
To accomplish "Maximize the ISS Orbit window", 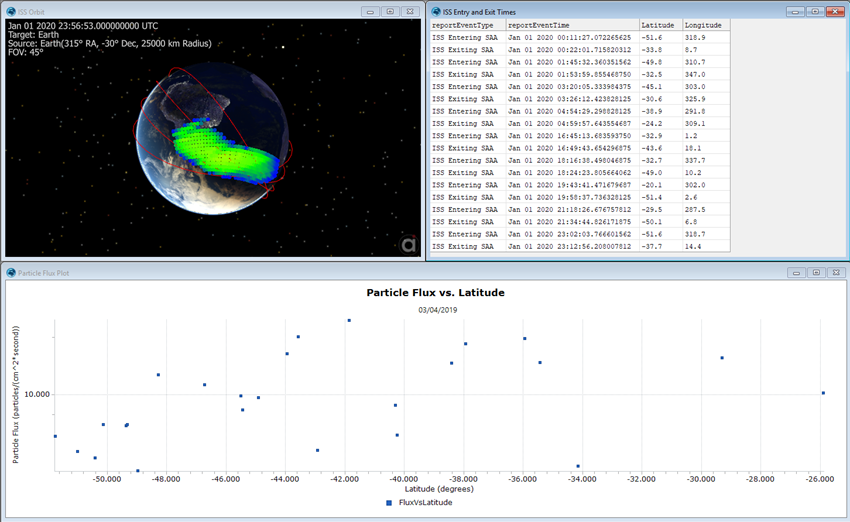I will click(x=390, y=11).
